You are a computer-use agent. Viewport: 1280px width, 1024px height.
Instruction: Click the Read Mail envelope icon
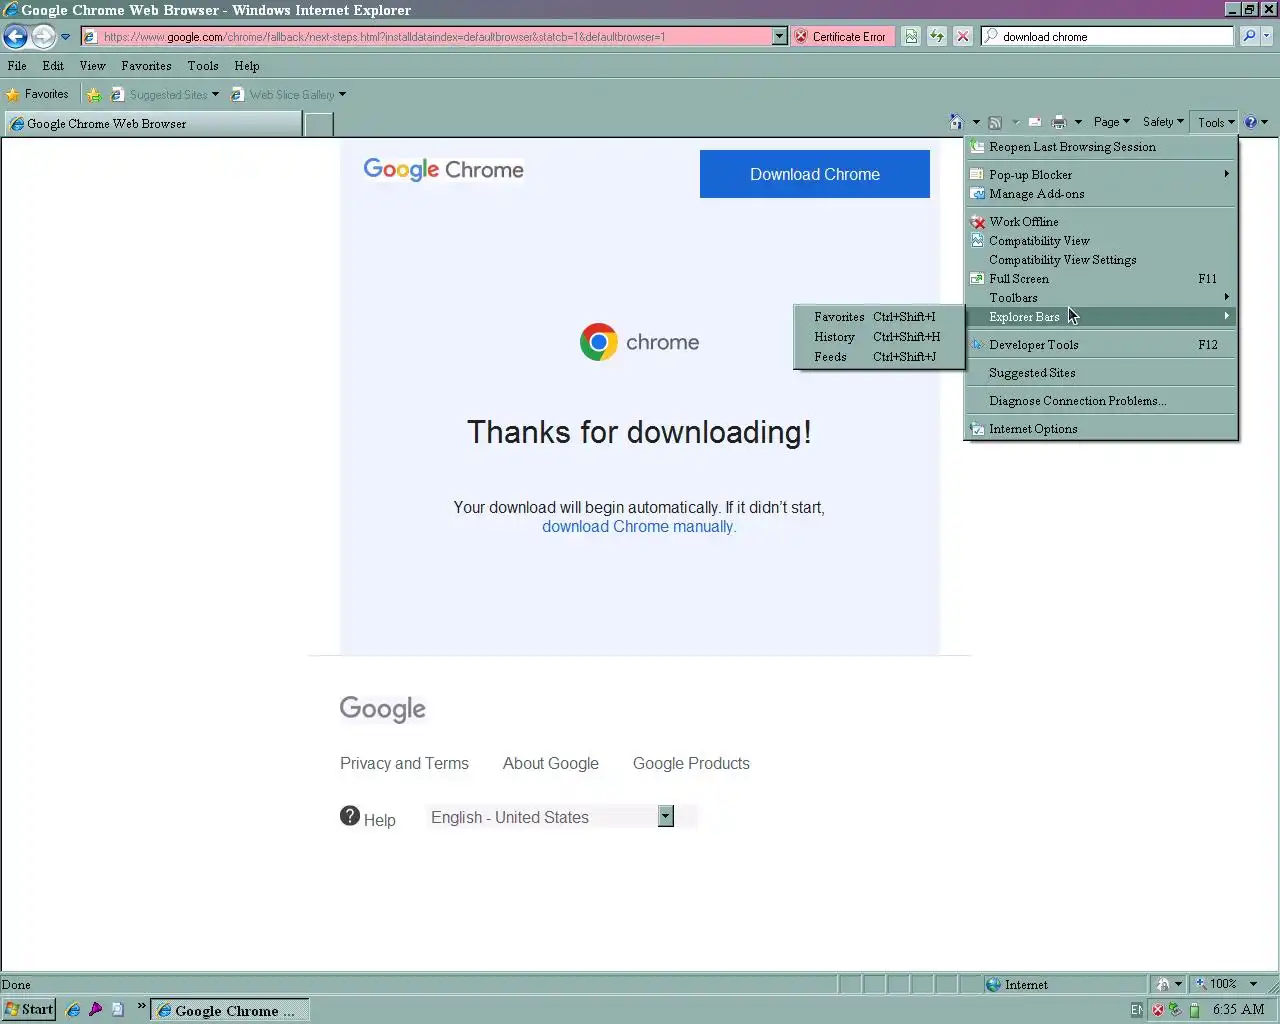pos(1035,122)
